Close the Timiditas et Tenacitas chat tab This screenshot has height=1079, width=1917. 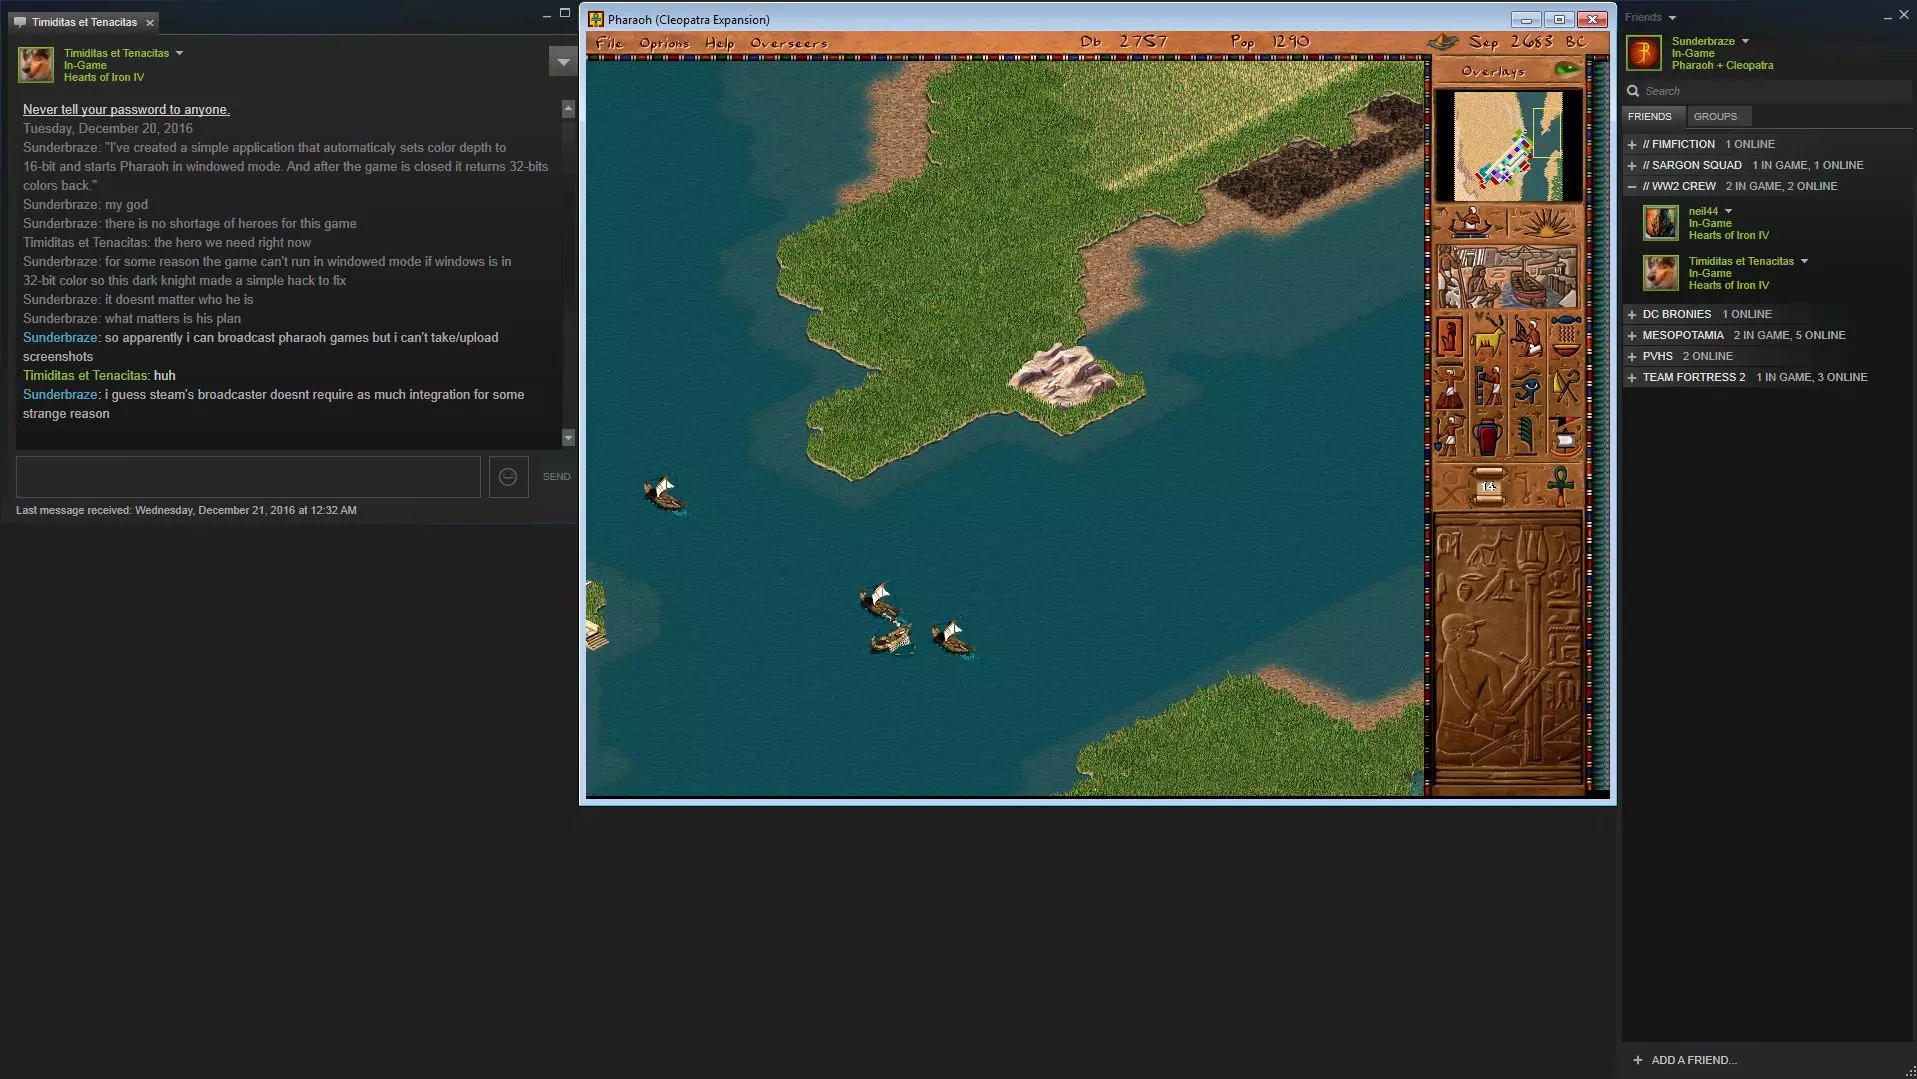coord(150,22)
